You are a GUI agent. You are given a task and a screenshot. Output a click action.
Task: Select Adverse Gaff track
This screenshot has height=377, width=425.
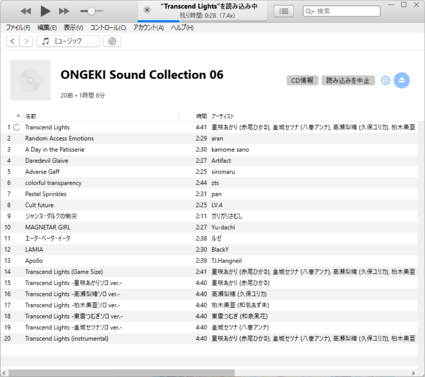click(209, 172)
